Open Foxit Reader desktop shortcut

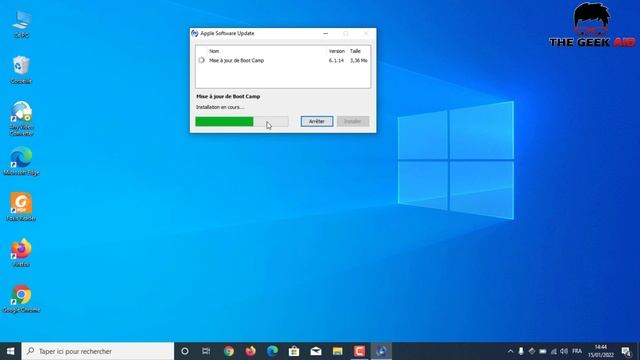point(21,207)
